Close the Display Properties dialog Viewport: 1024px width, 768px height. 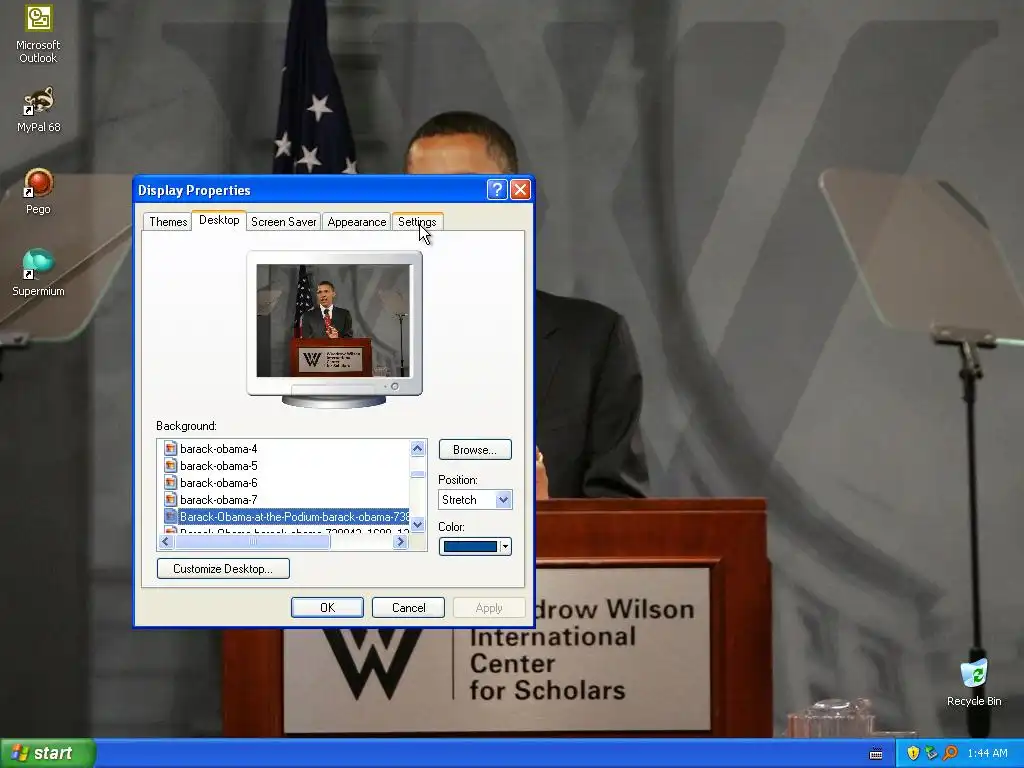coord(520,189)
